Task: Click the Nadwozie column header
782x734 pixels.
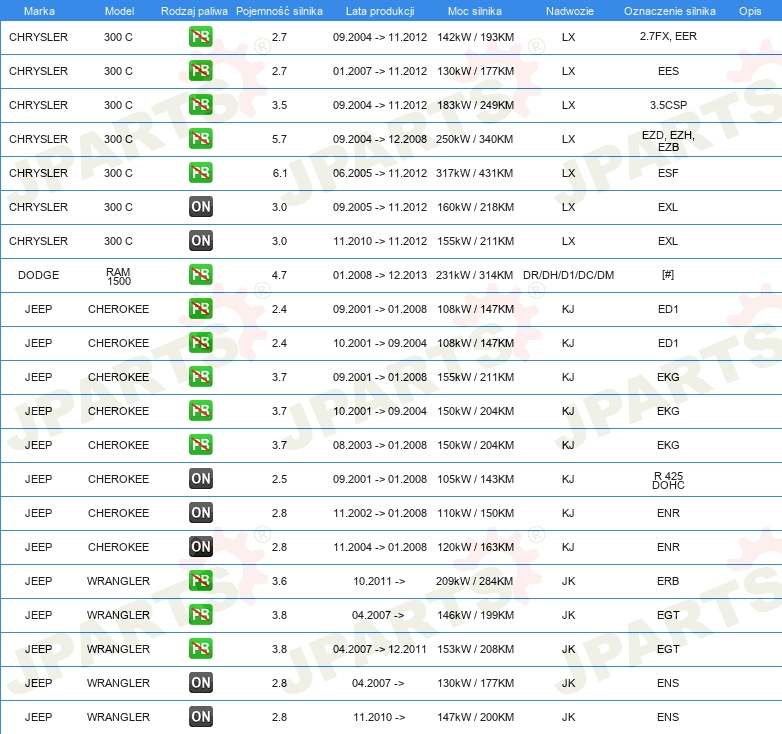Action: [x=570, y=11]
